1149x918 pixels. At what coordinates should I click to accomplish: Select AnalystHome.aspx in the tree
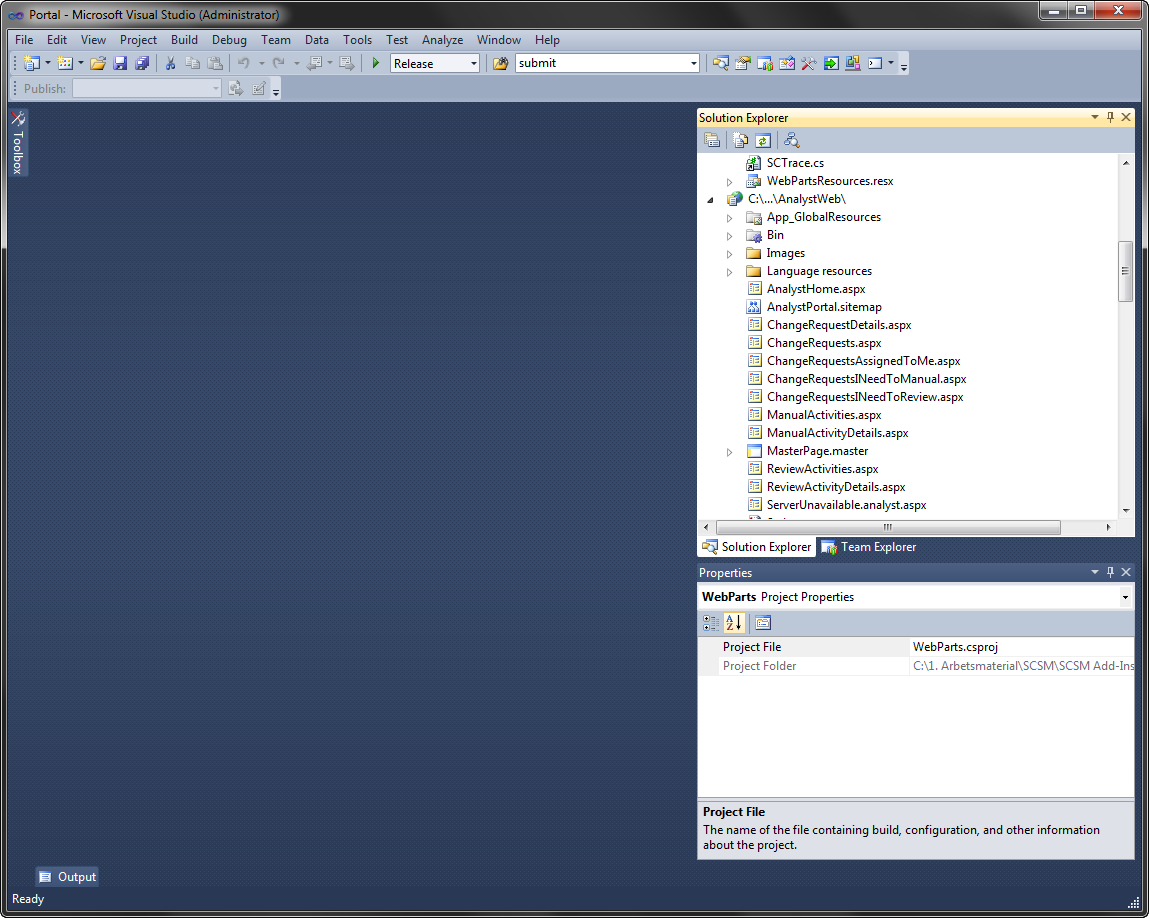click(816, 289)
